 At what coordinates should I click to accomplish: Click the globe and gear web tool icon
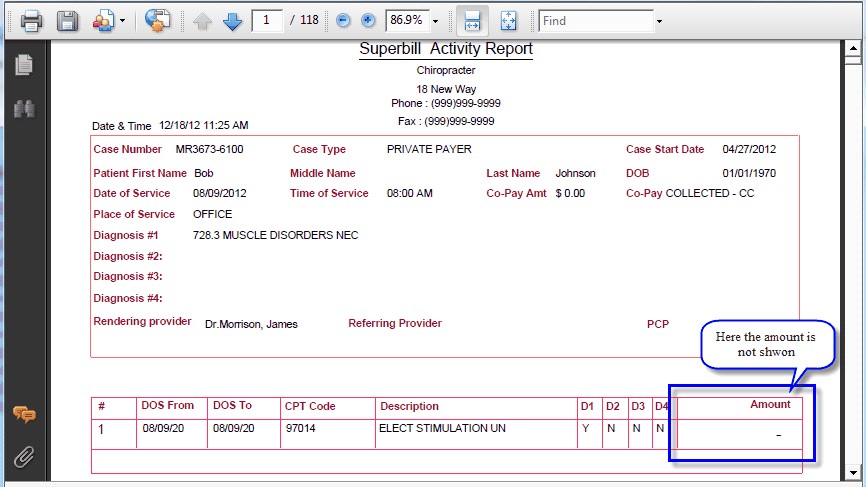pos(157,20)
